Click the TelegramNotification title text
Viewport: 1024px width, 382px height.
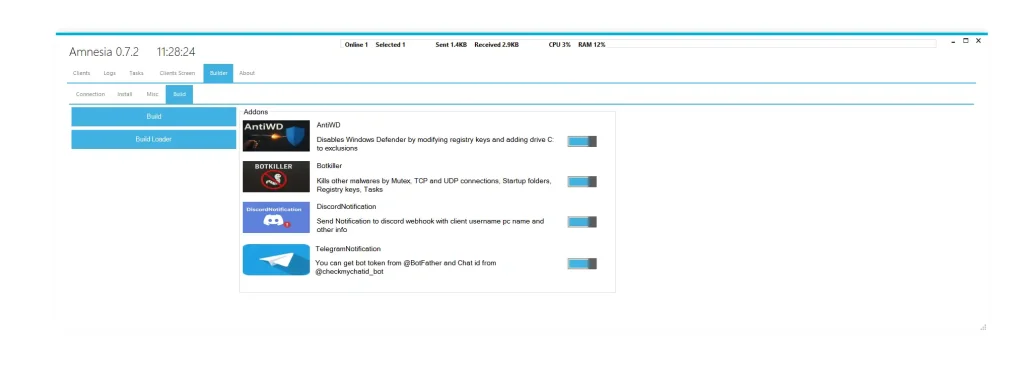[x=348, y=249]
